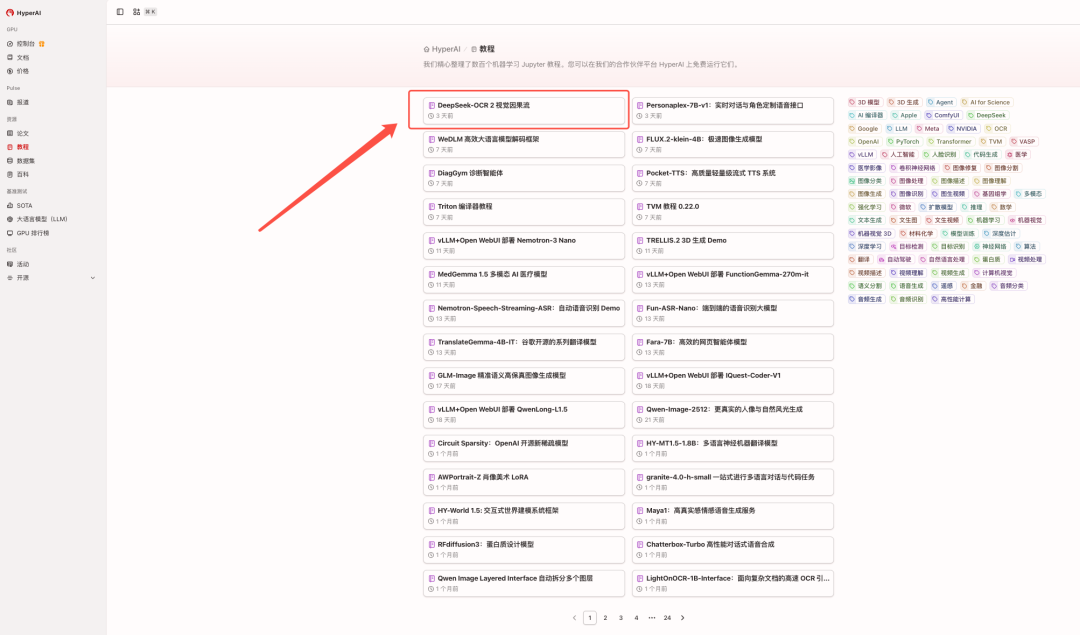Click the notebook icon on the DeepSeek-OCR 2 card
Image resolution: width=1080 pixels, height=635 pixels.
click(x=431, y=105)
